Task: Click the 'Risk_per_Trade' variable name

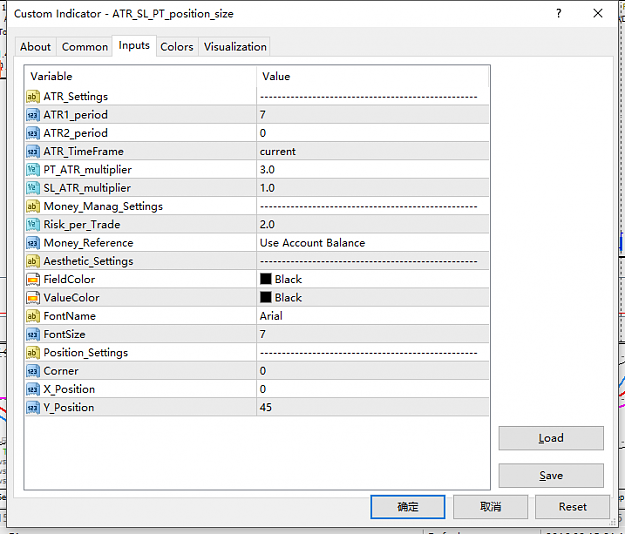Action: click(x=82, y=225)
